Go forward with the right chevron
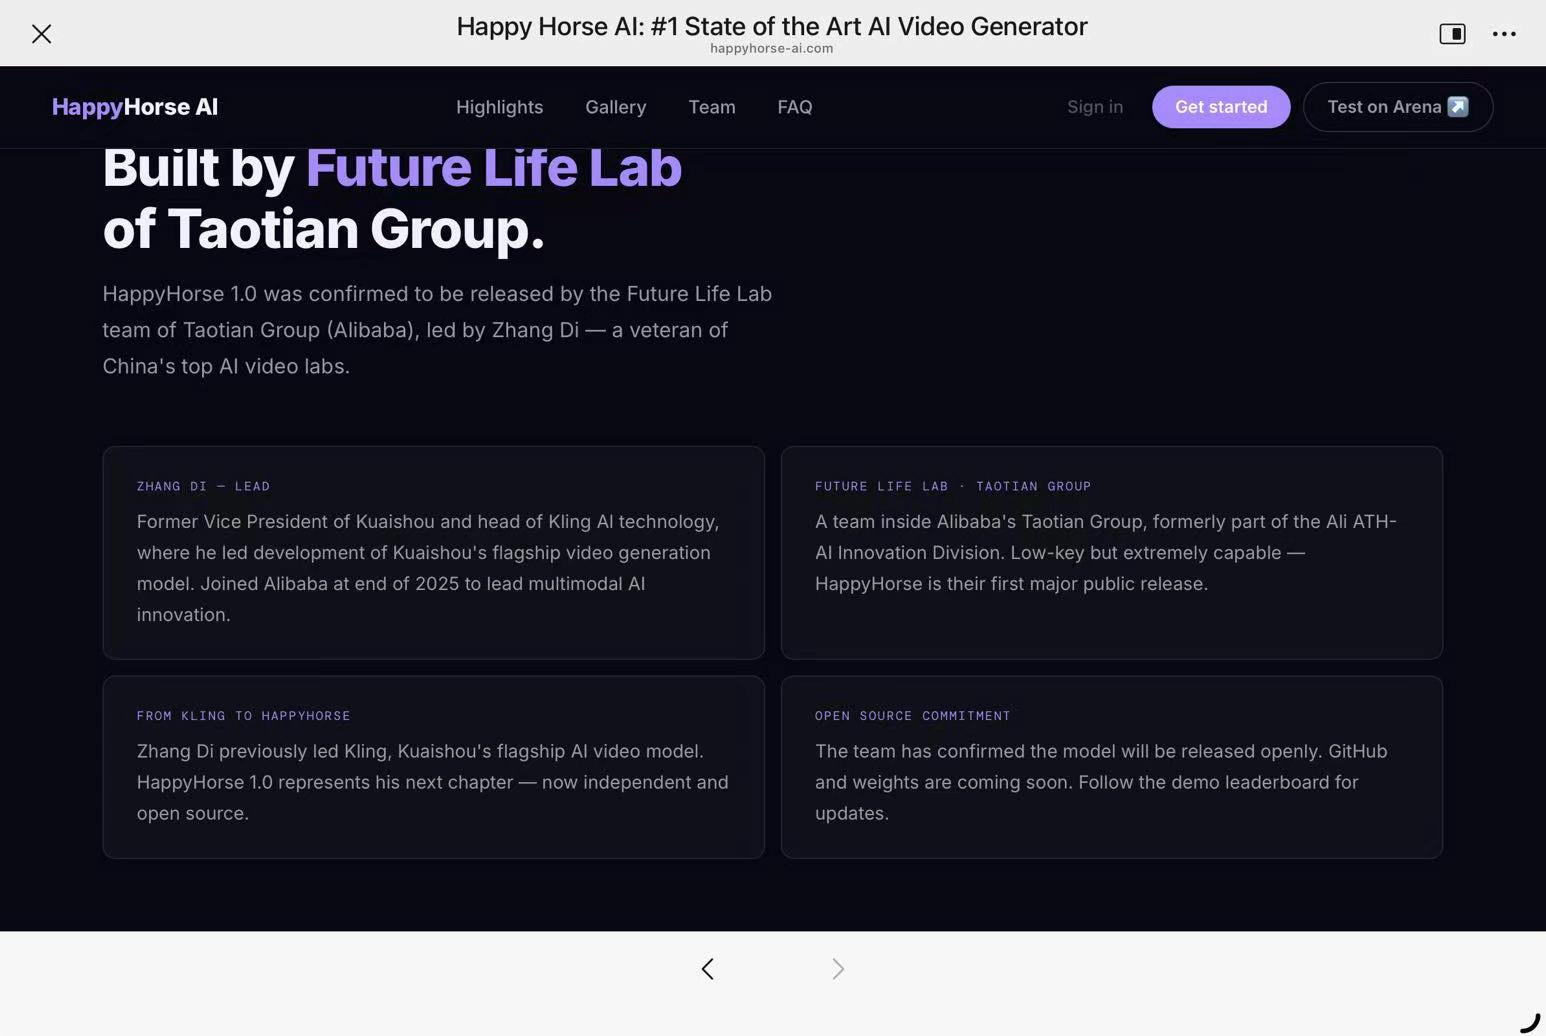This screenshot has height=1036, width=1546. pyautogui.click(x=838, y=969)
